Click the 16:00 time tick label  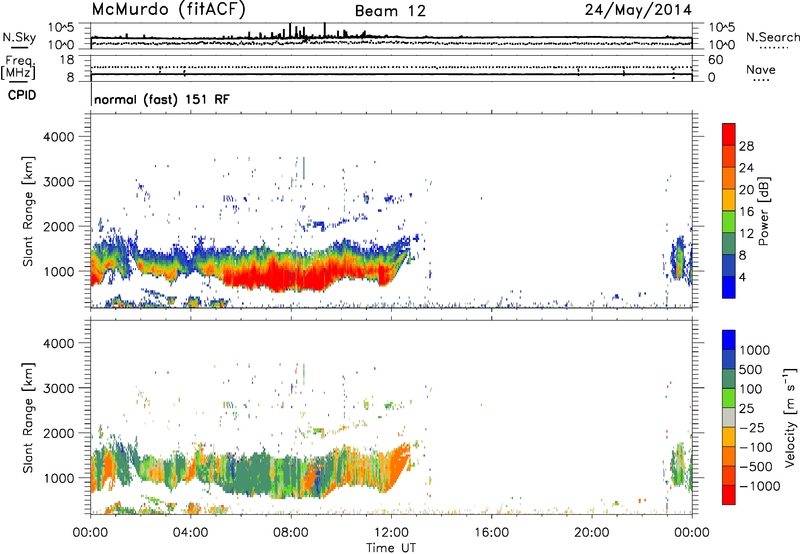(491, 533)
